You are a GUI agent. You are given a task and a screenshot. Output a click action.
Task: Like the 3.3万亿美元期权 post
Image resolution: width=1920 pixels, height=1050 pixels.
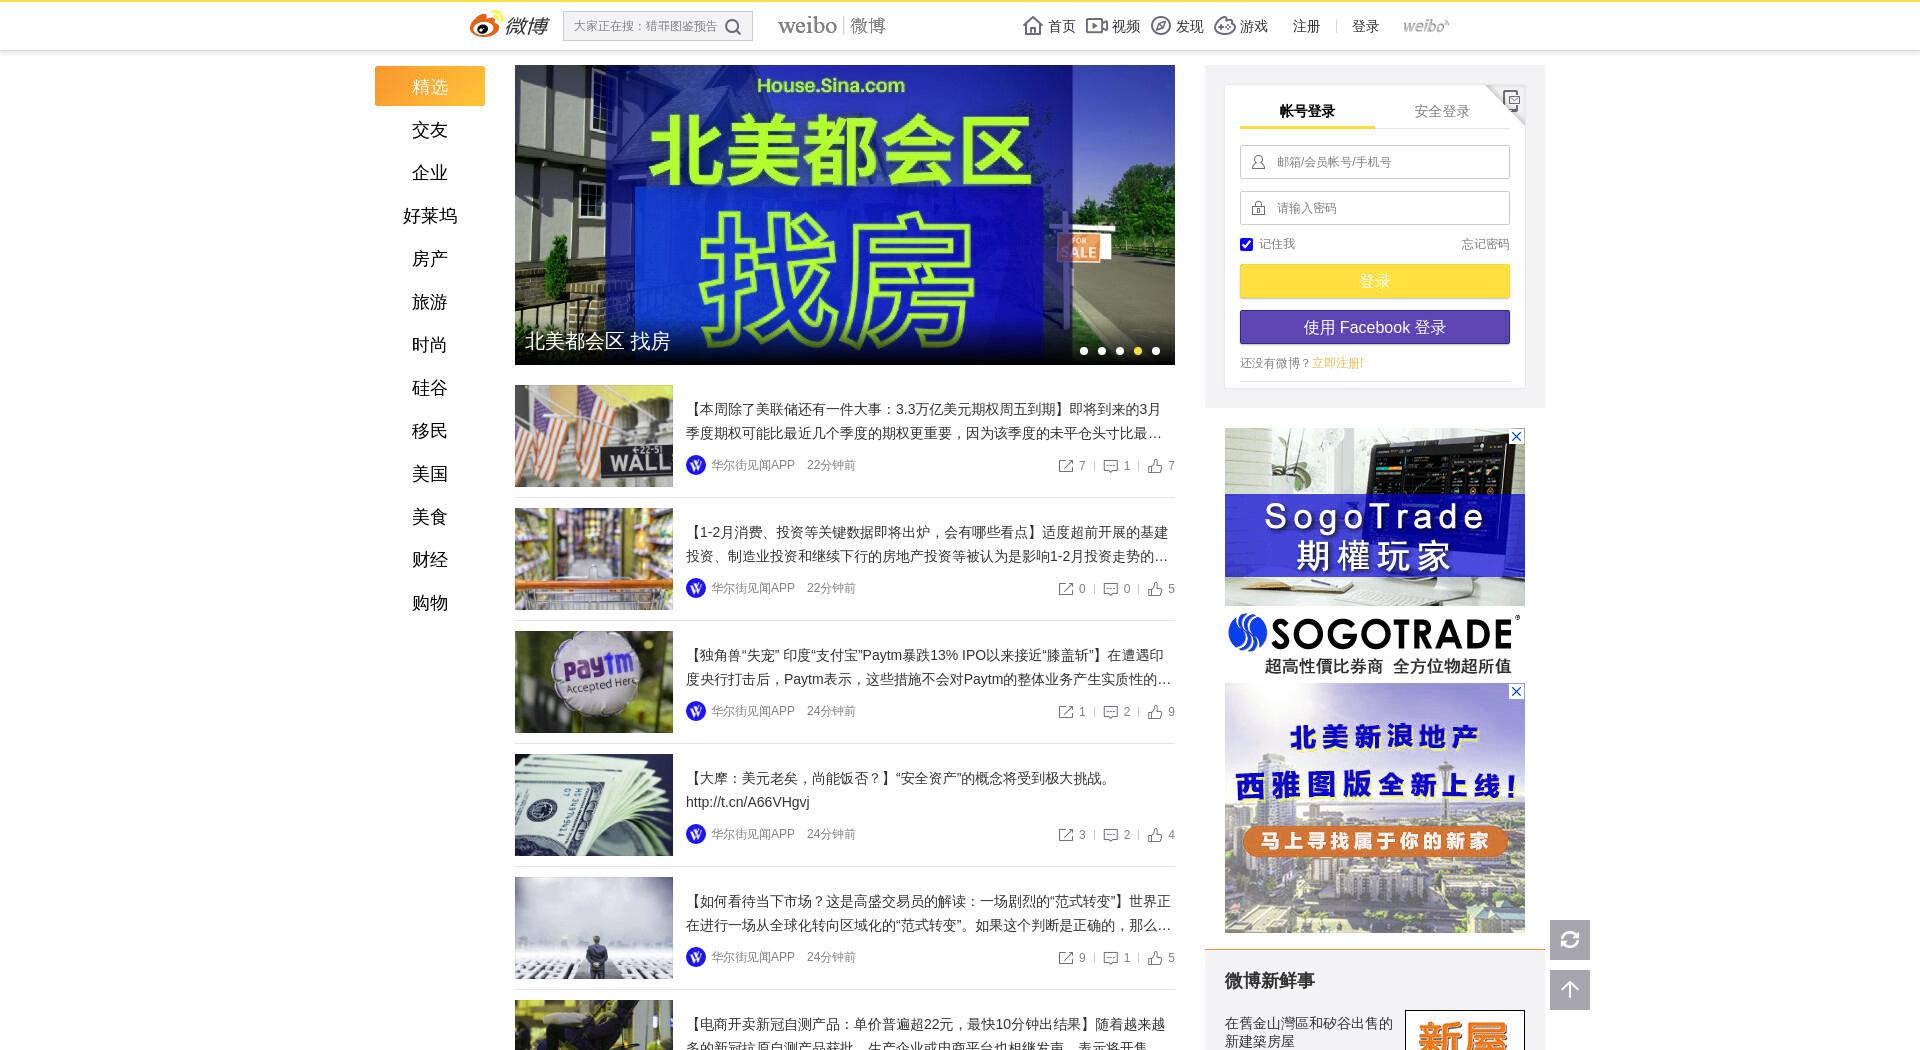[1161, 466]
